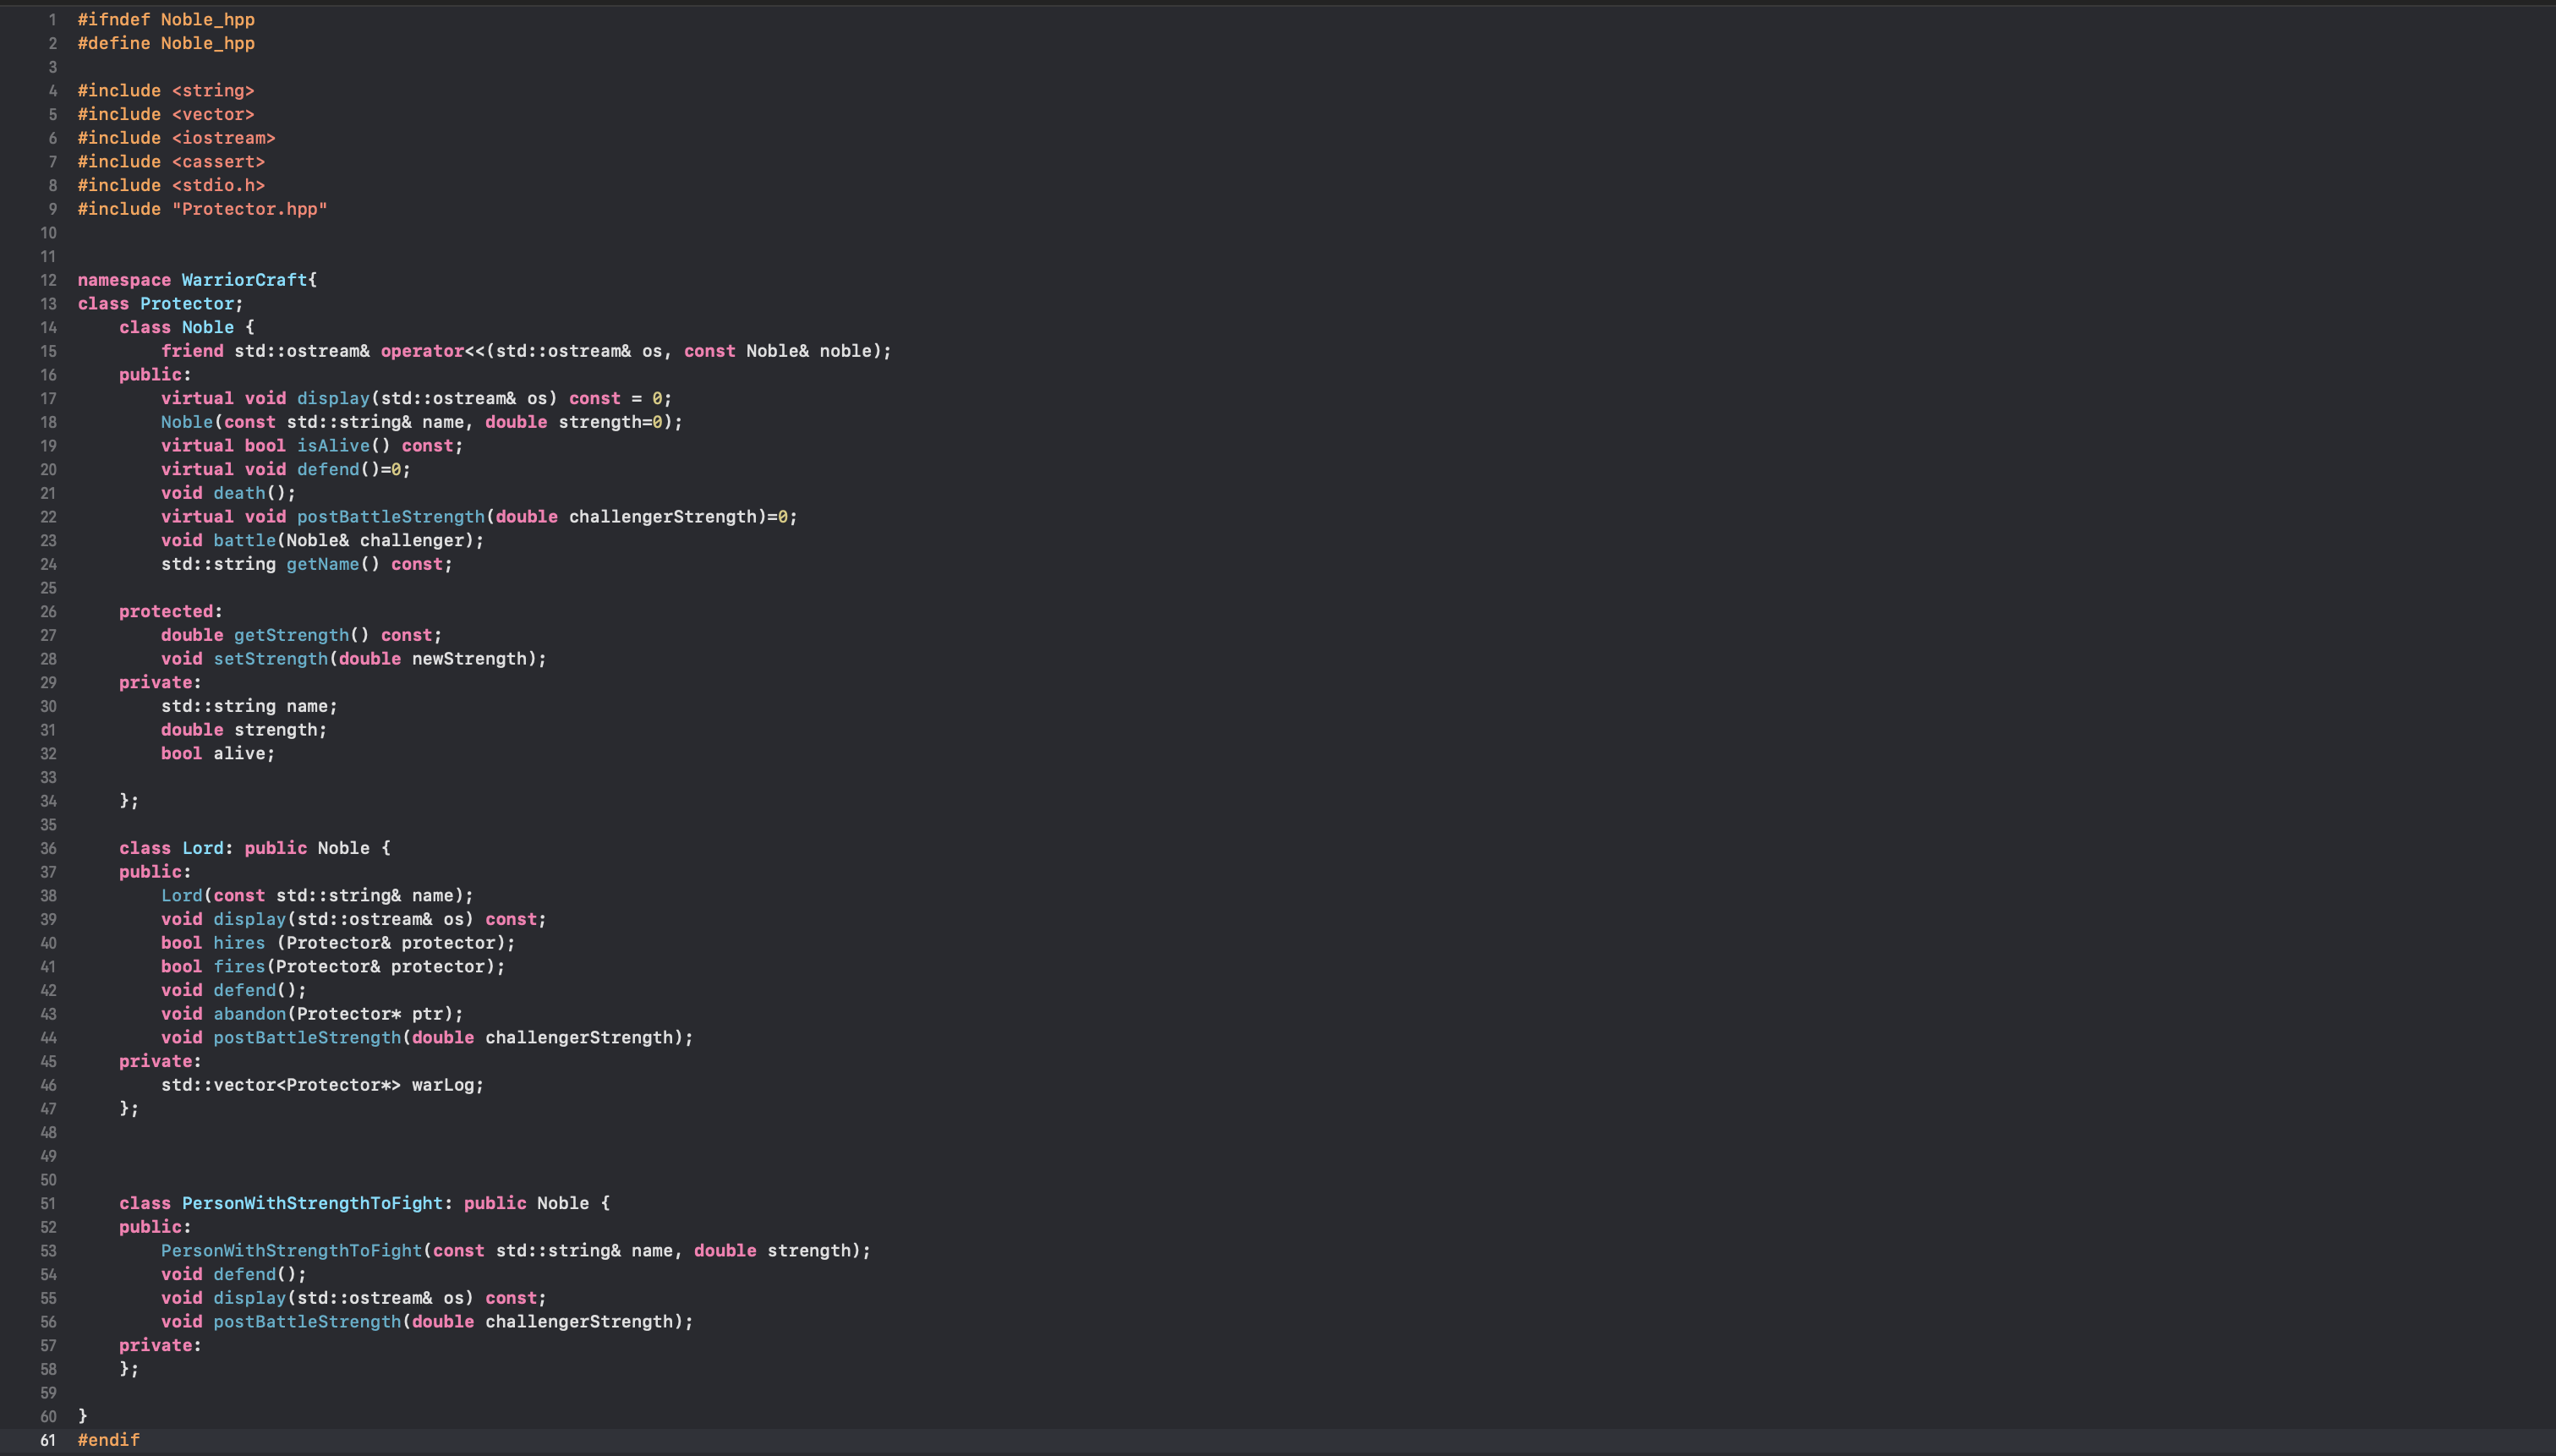Click line number 36 in the gutter

click(48, 848)
